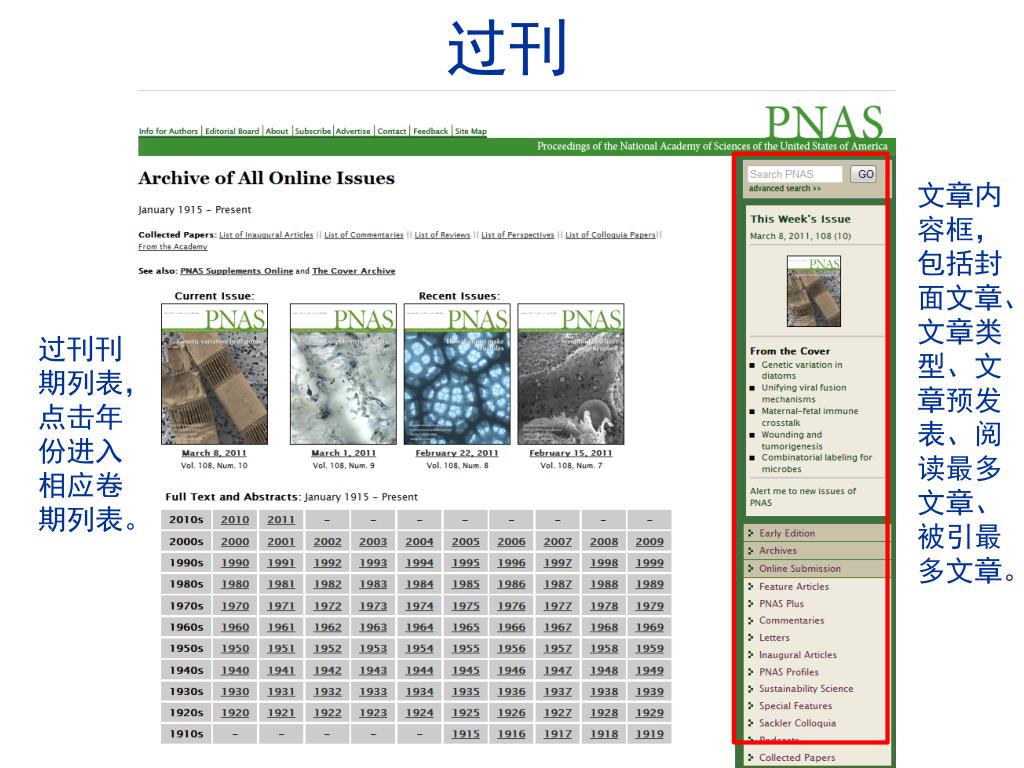
Task: Expand Archives sidebar item
Action: (x=778, y=551)
